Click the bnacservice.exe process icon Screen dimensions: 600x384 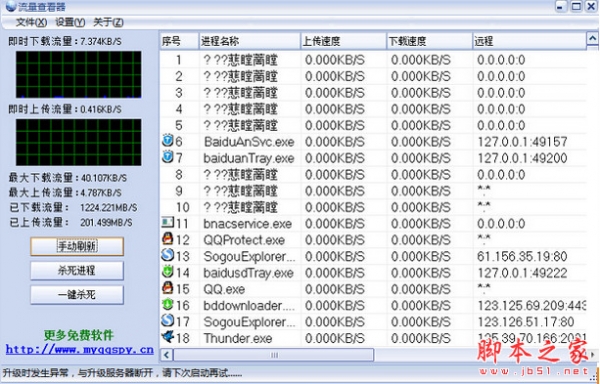click(168, 222)
